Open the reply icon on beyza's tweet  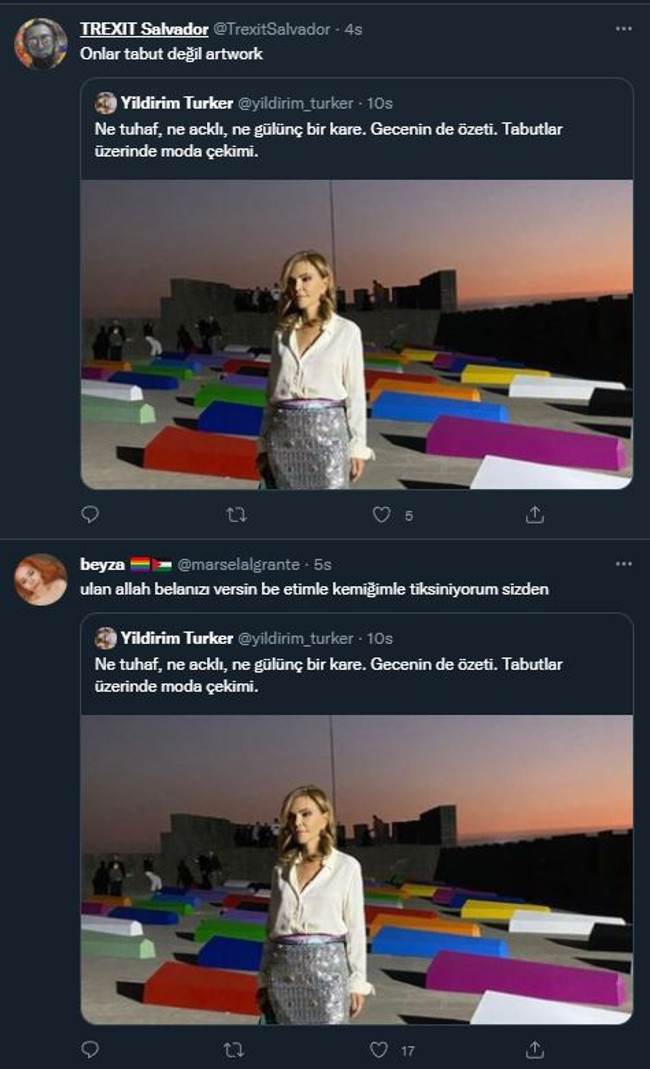pos(90,1050)
